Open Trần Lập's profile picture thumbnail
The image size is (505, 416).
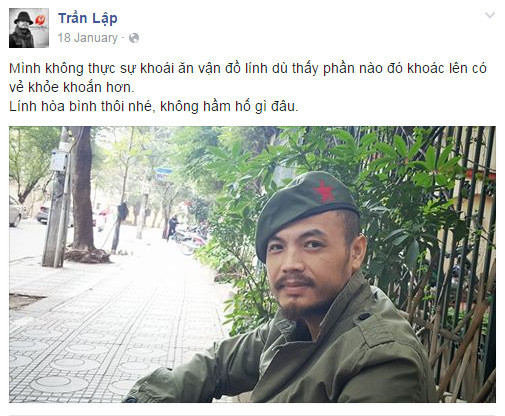pyautogui.click(x=29, y=28)
